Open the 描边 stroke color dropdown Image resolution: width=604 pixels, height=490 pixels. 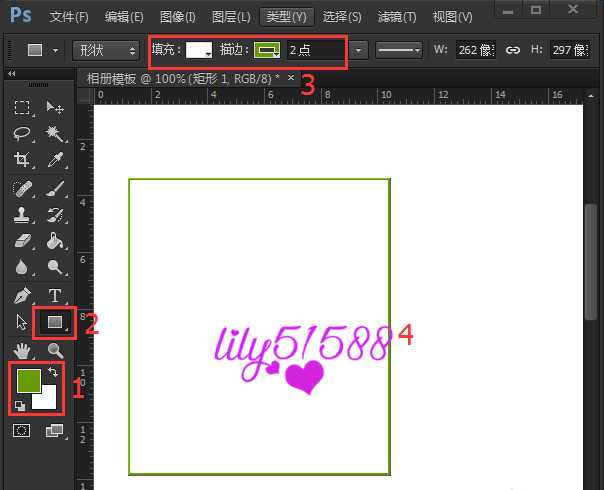coord(267,50)
